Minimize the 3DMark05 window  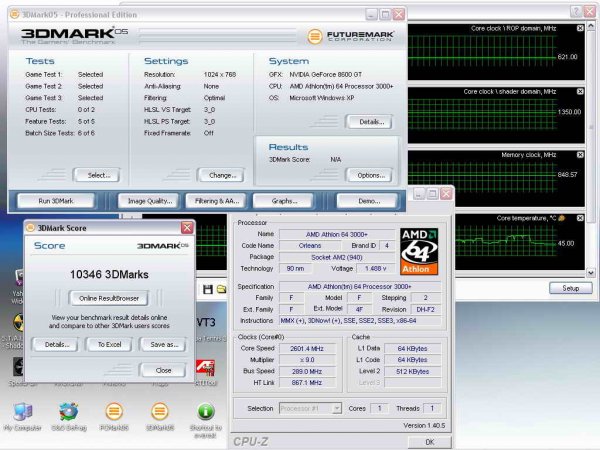coord(371,15)
